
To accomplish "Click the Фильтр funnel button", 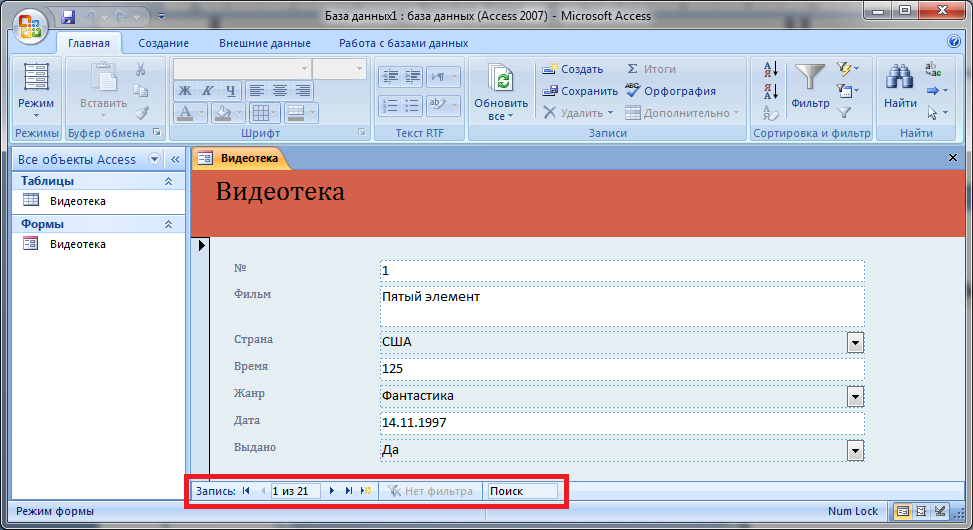I will click(810, 87).
